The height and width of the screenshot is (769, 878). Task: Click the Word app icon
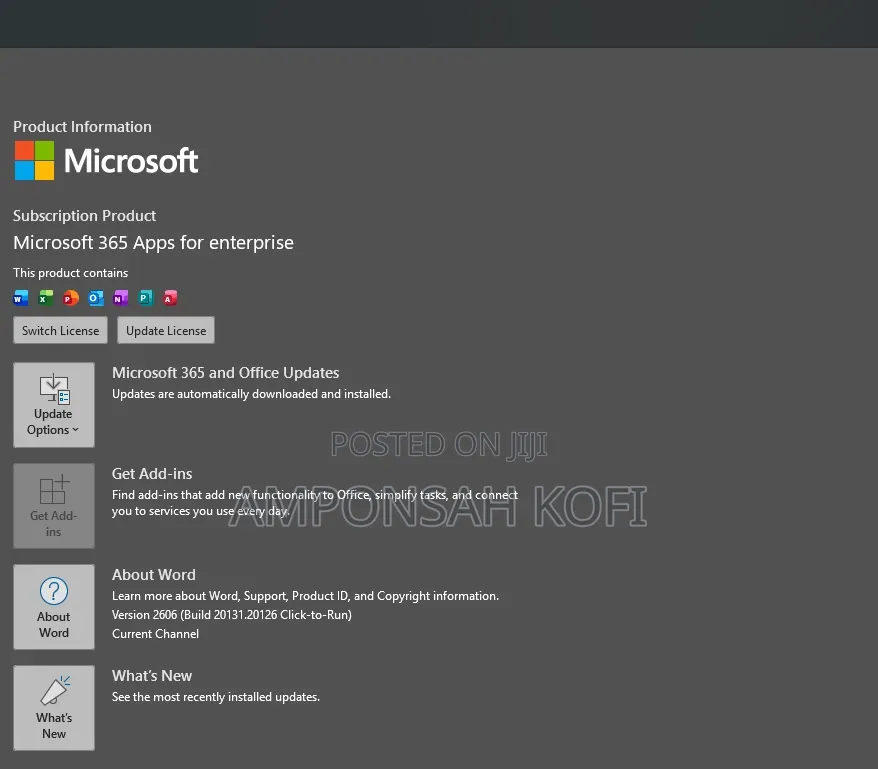click(x=21, y=298)
